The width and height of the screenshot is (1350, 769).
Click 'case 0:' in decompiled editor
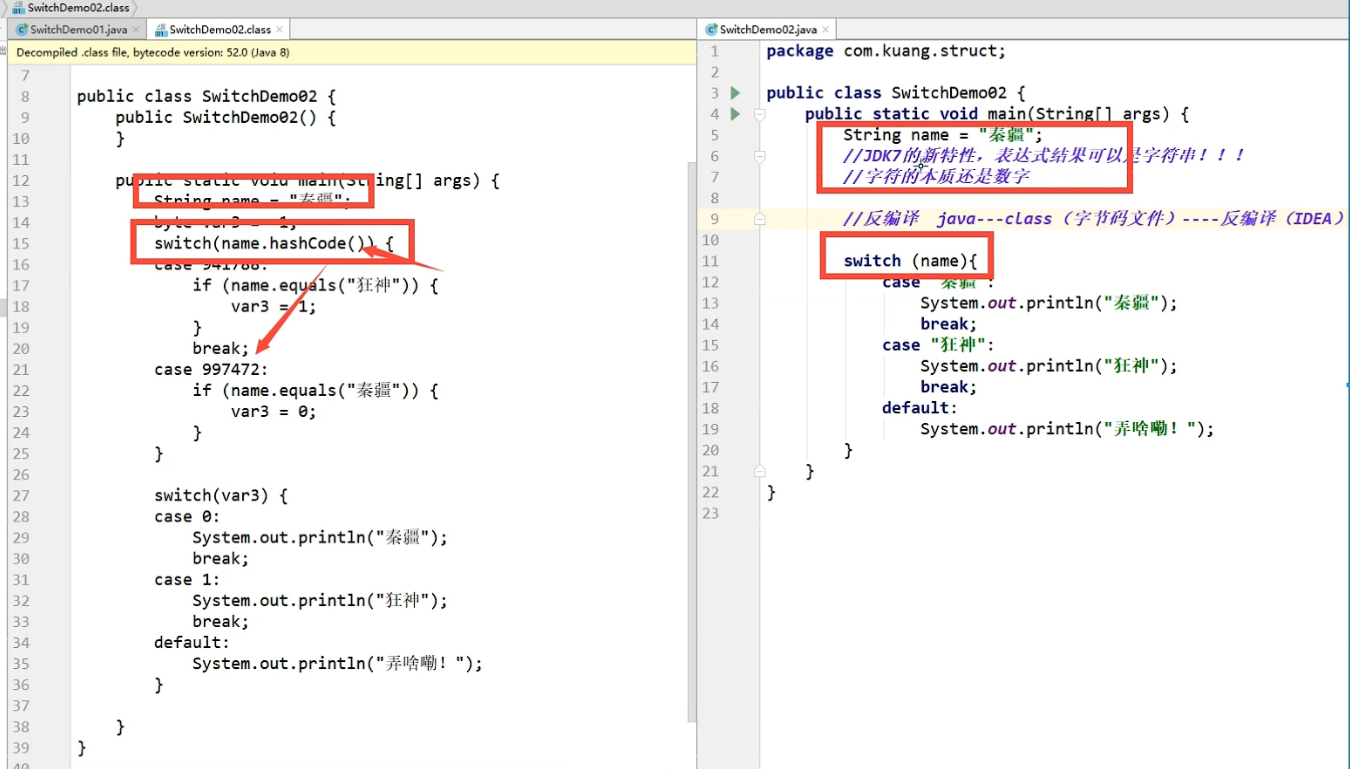[x=187, y=517]
